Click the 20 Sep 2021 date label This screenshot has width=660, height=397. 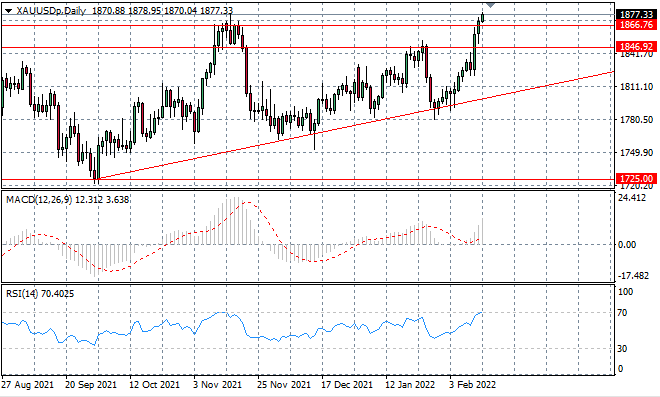coord(91,384)
